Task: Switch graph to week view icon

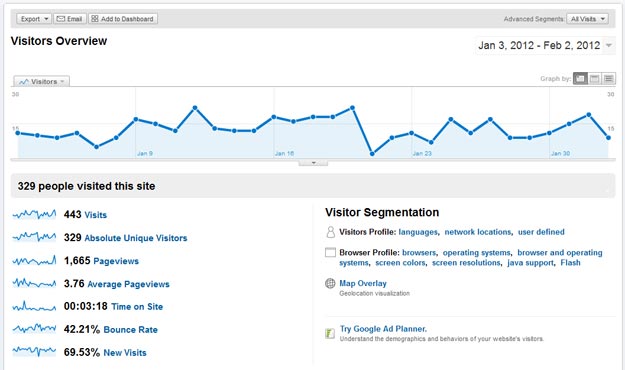Action: (594, 79)
